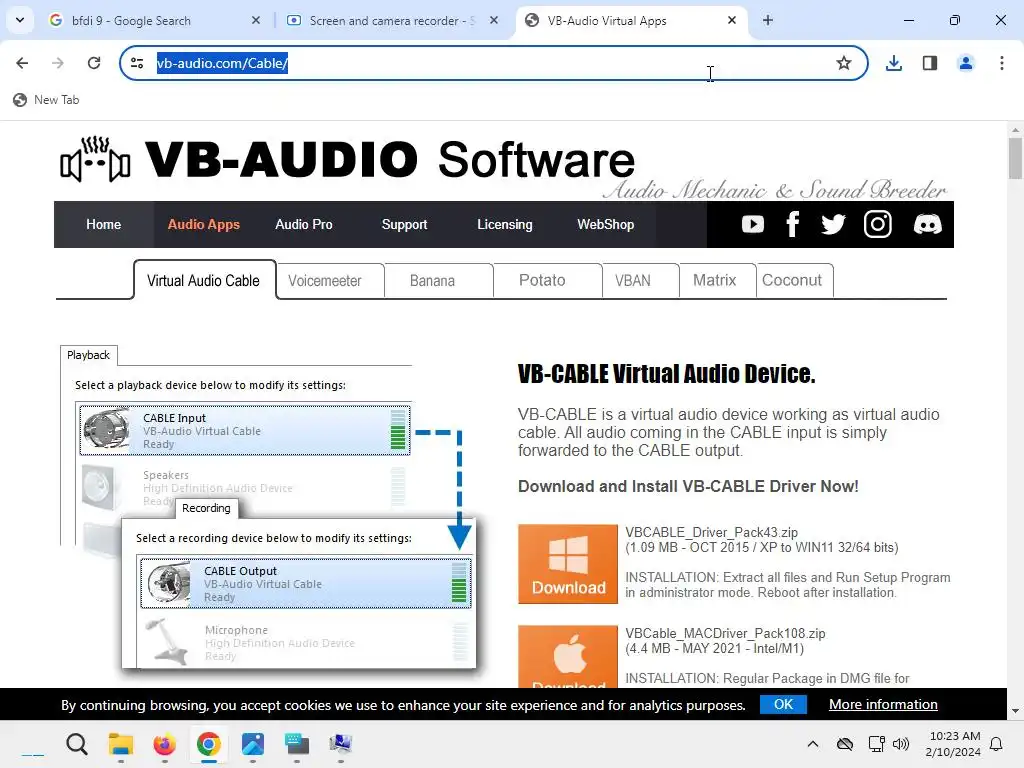Screen dimensions: 1024x768
Task: Close the Screen and camera recorder tab
Action: 494,20
